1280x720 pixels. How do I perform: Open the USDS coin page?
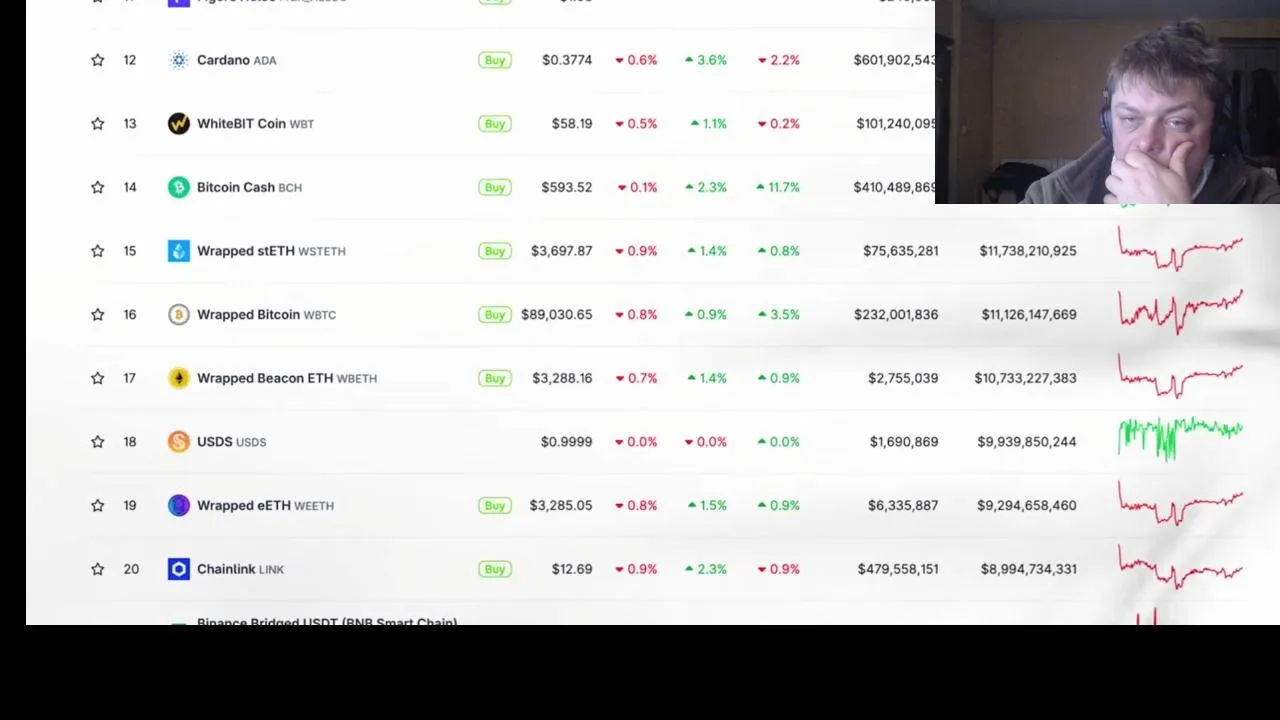(x=231, y=442)
